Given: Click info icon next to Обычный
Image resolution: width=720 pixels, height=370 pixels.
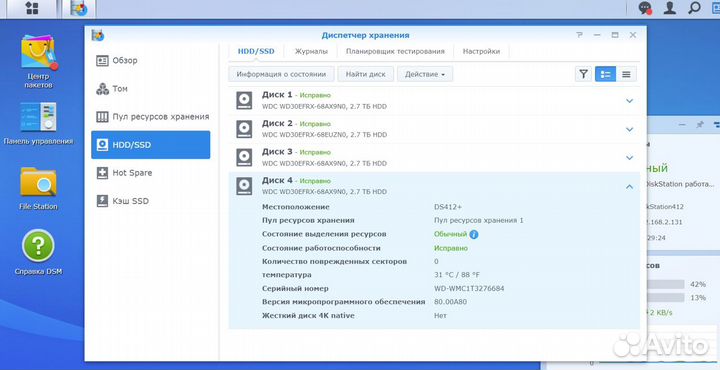Looking at the screenshot, I should point(474,234).
